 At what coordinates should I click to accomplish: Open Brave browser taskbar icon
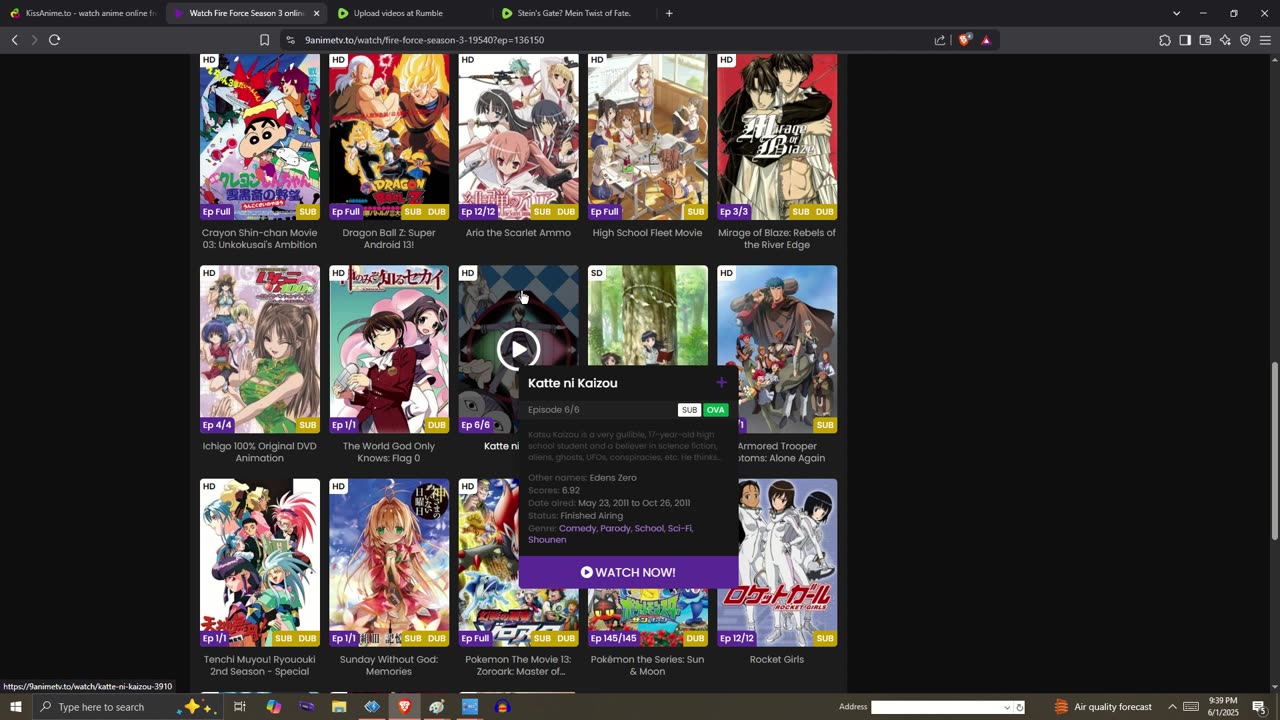click(404, 707)
